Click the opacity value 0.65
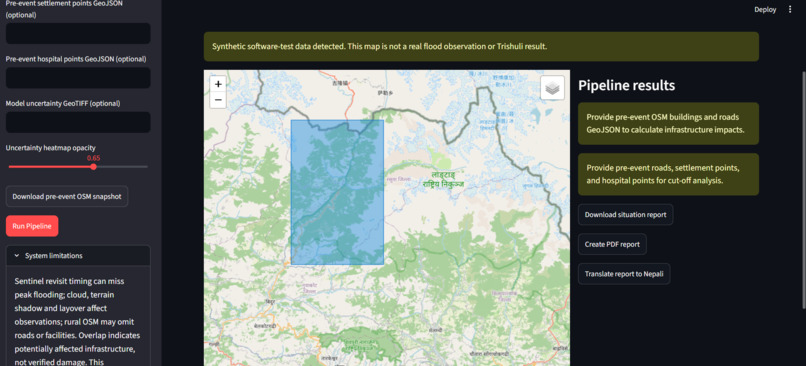The height and width of the screenshot is (366, 806). [x=94, y=158]
